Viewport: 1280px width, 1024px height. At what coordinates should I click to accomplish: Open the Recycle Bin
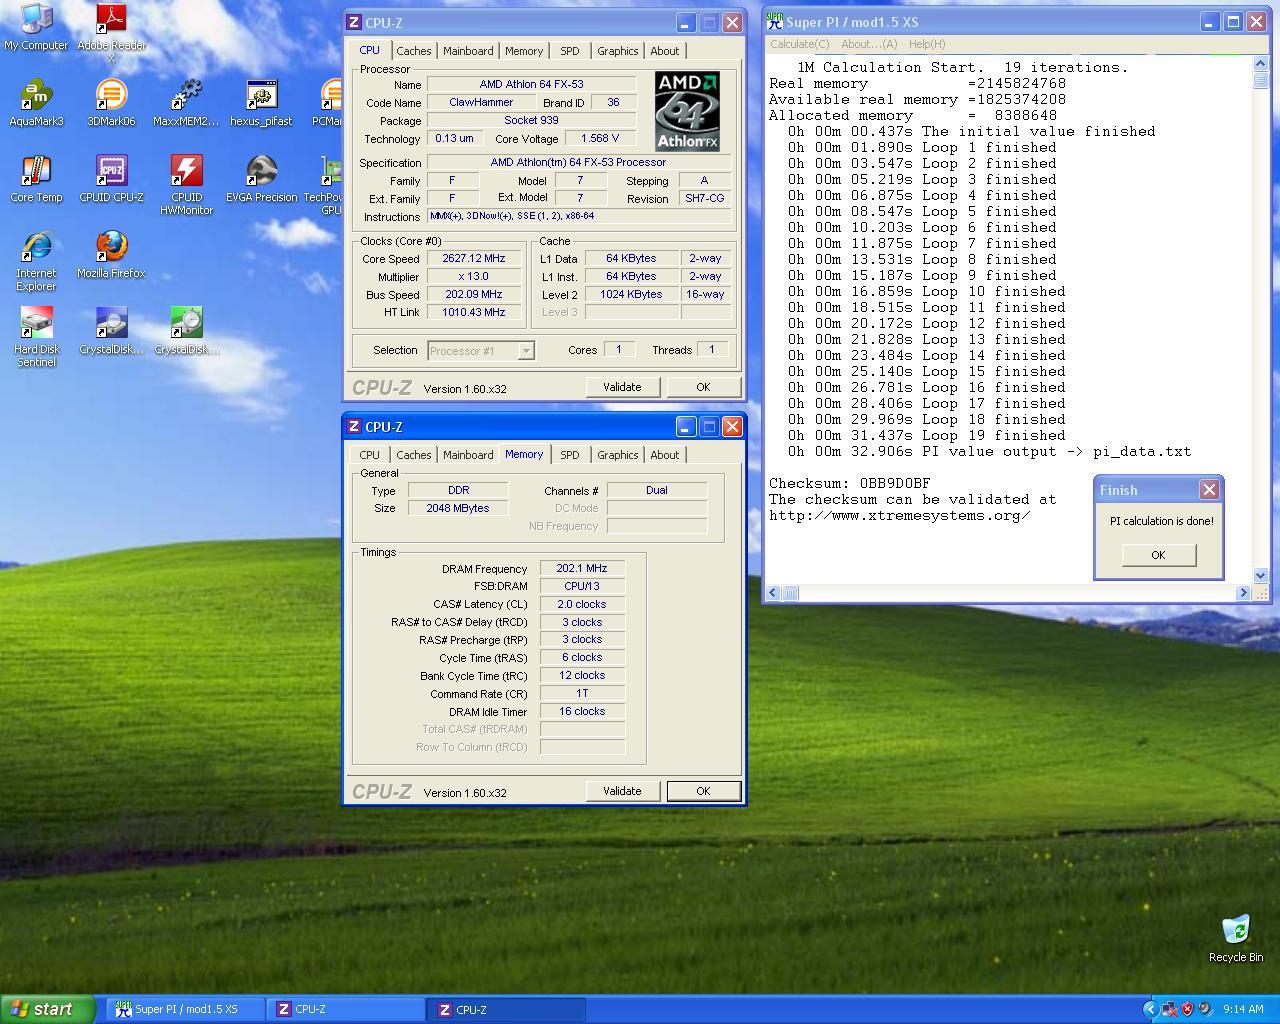pos(1236,938)
